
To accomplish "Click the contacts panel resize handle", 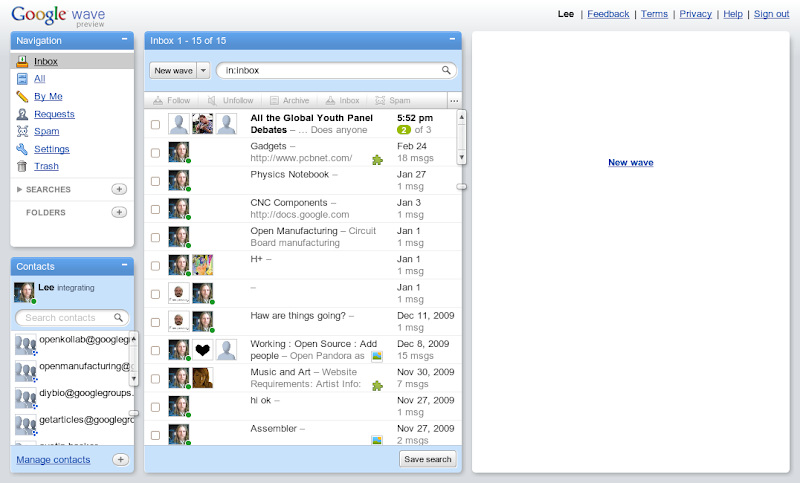I will coord(133,413).
